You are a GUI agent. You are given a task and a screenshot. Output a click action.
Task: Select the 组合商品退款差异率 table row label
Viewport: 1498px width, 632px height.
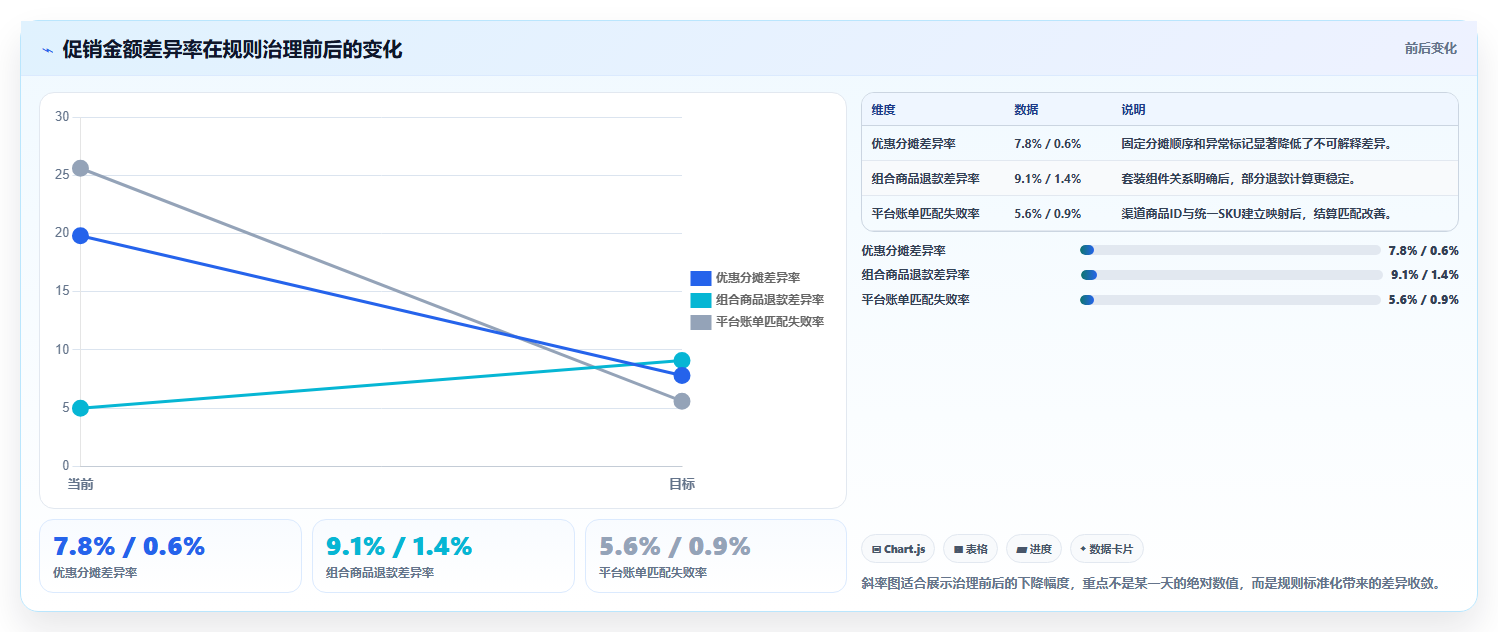(x=925, y=179)
